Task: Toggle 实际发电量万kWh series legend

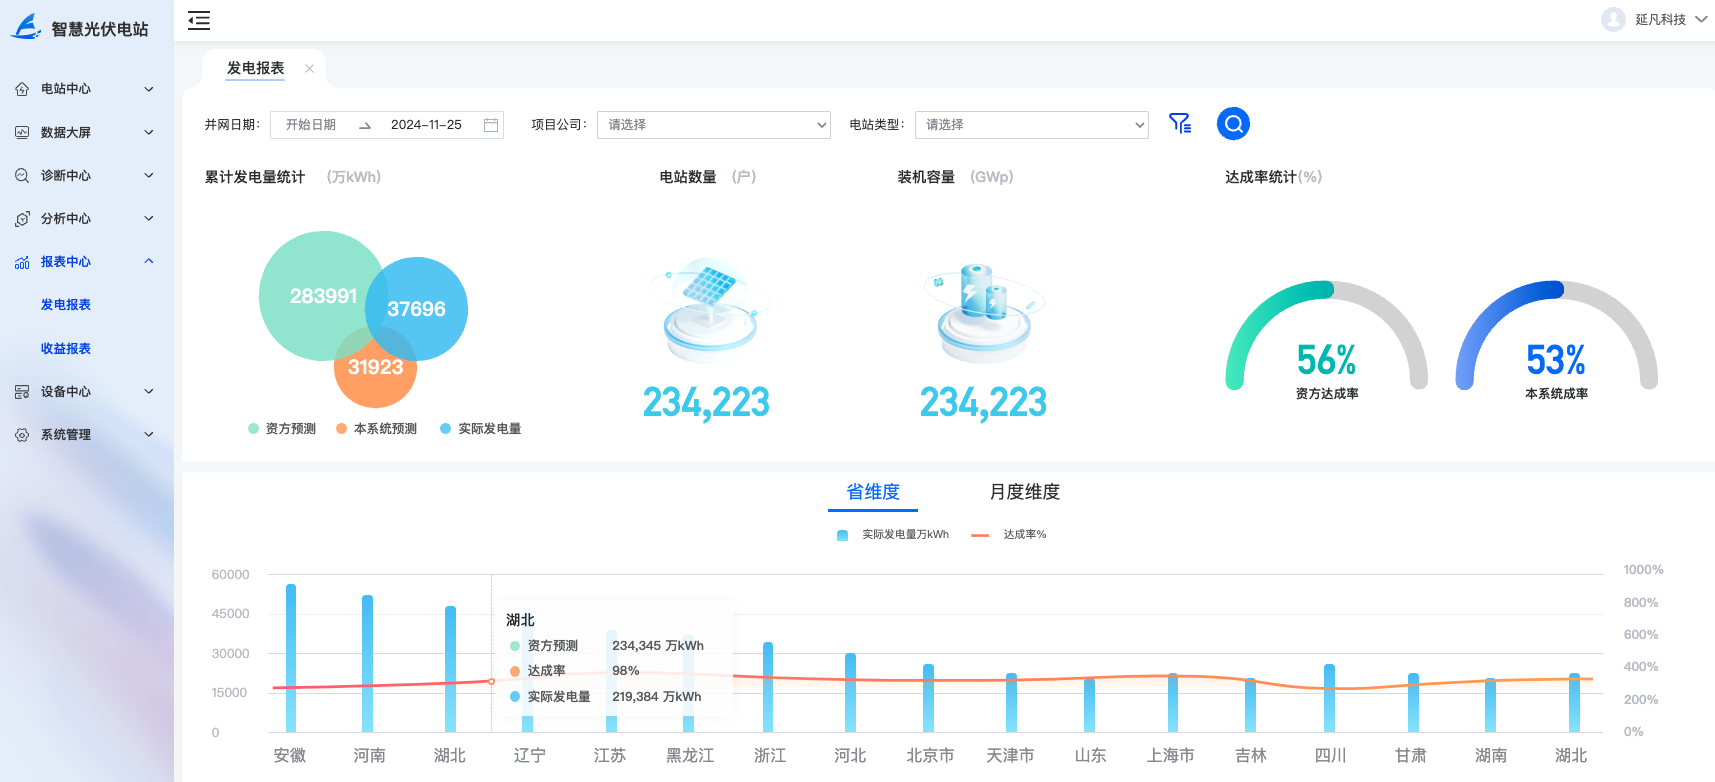Action: pyautogui.click(x=893, y=535)
